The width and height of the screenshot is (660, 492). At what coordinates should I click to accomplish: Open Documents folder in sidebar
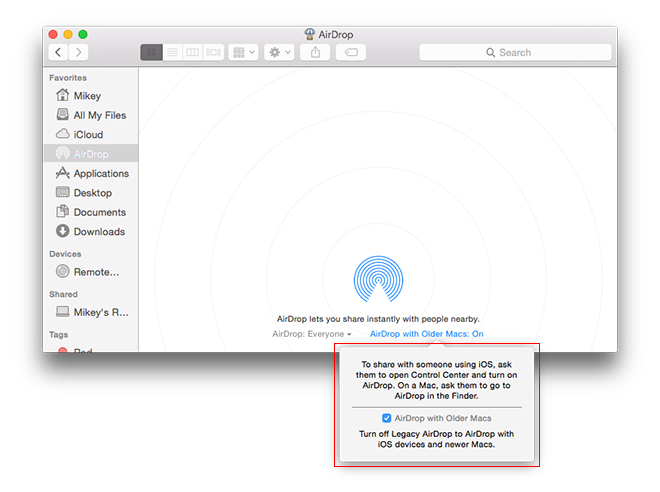[91, 212]
